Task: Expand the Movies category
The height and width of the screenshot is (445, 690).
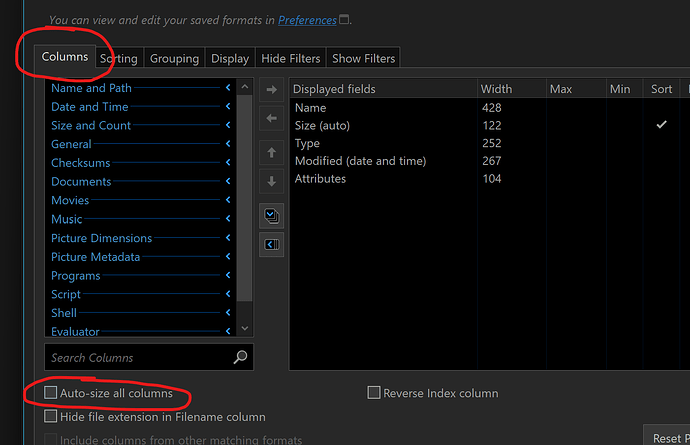Action: [140, 200]
